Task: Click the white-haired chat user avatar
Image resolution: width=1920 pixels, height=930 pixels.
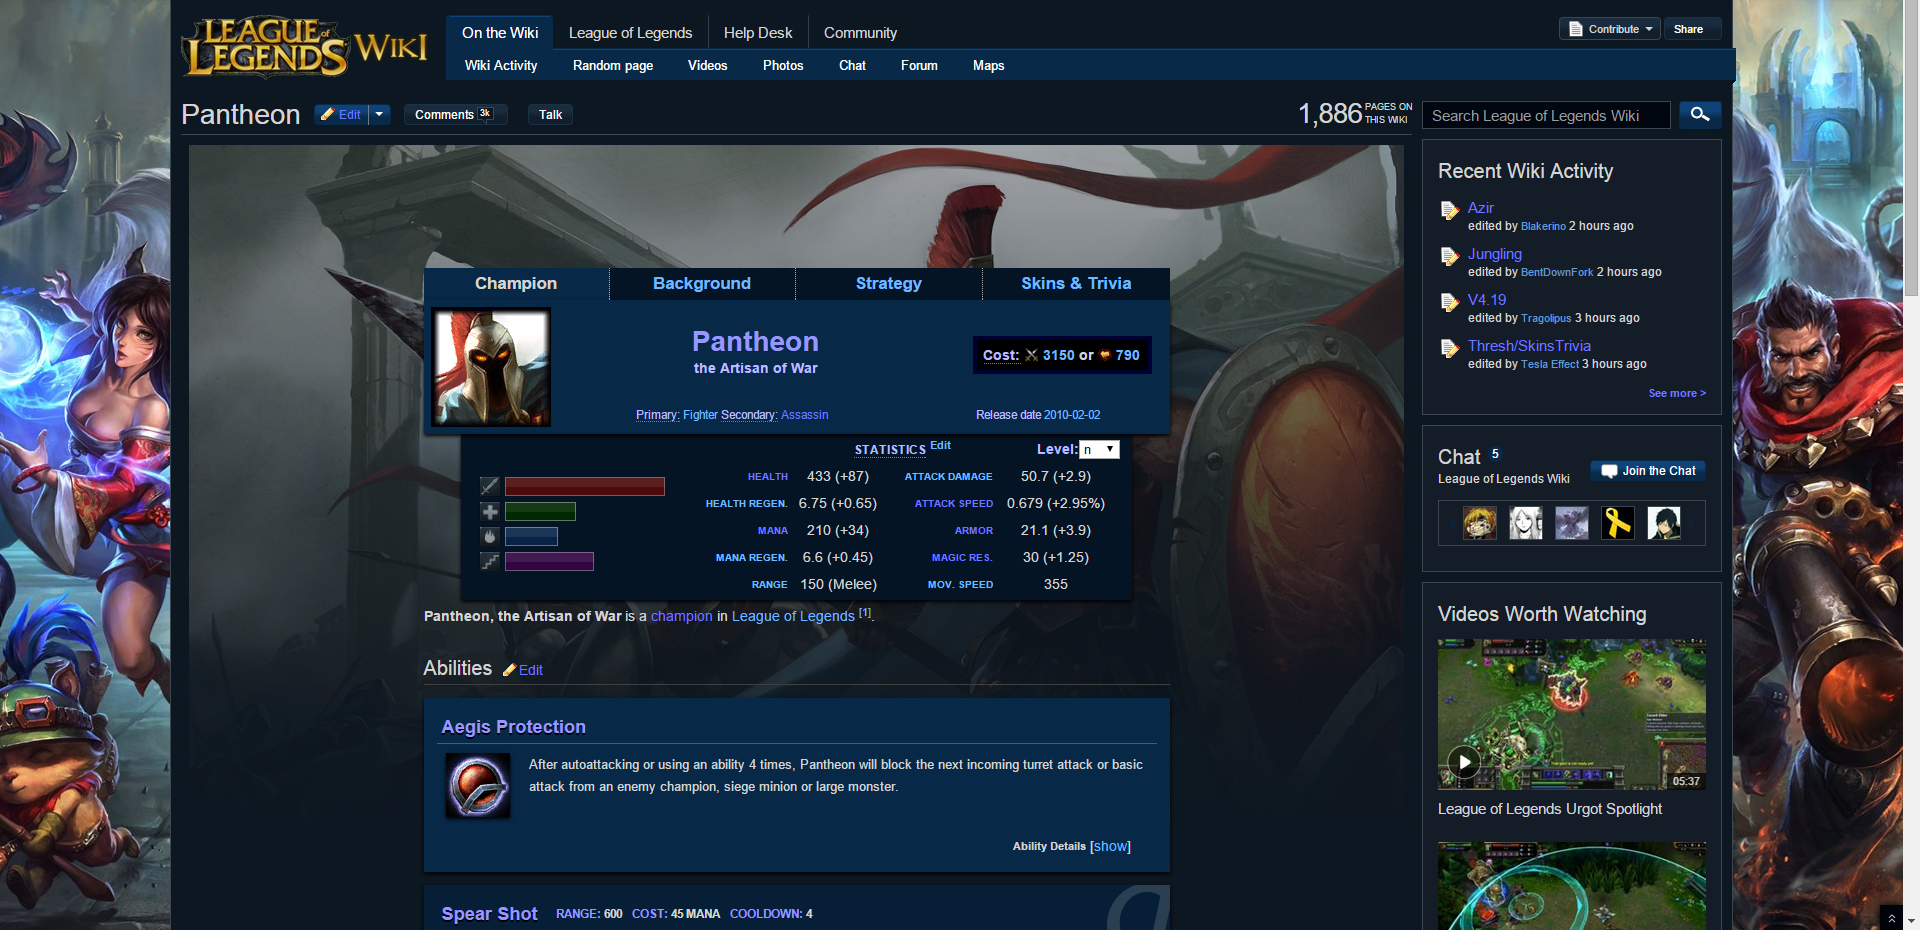Action: [x=1526, y=523]
